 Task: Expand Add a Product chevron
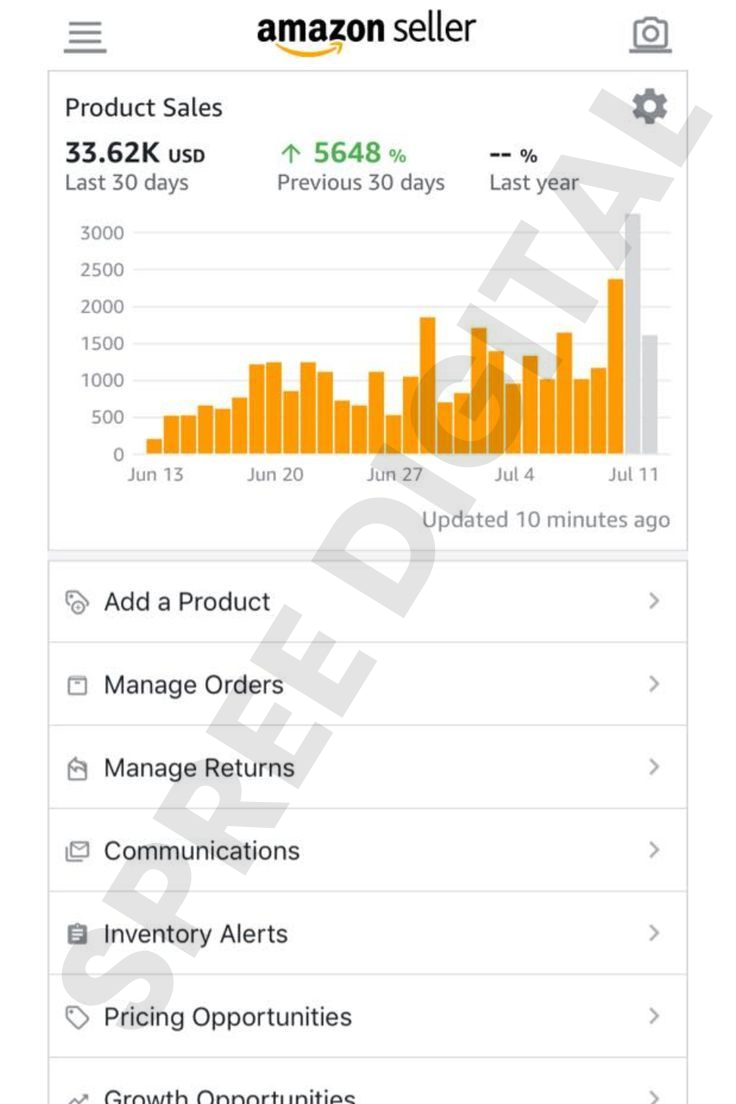[654, 601]
